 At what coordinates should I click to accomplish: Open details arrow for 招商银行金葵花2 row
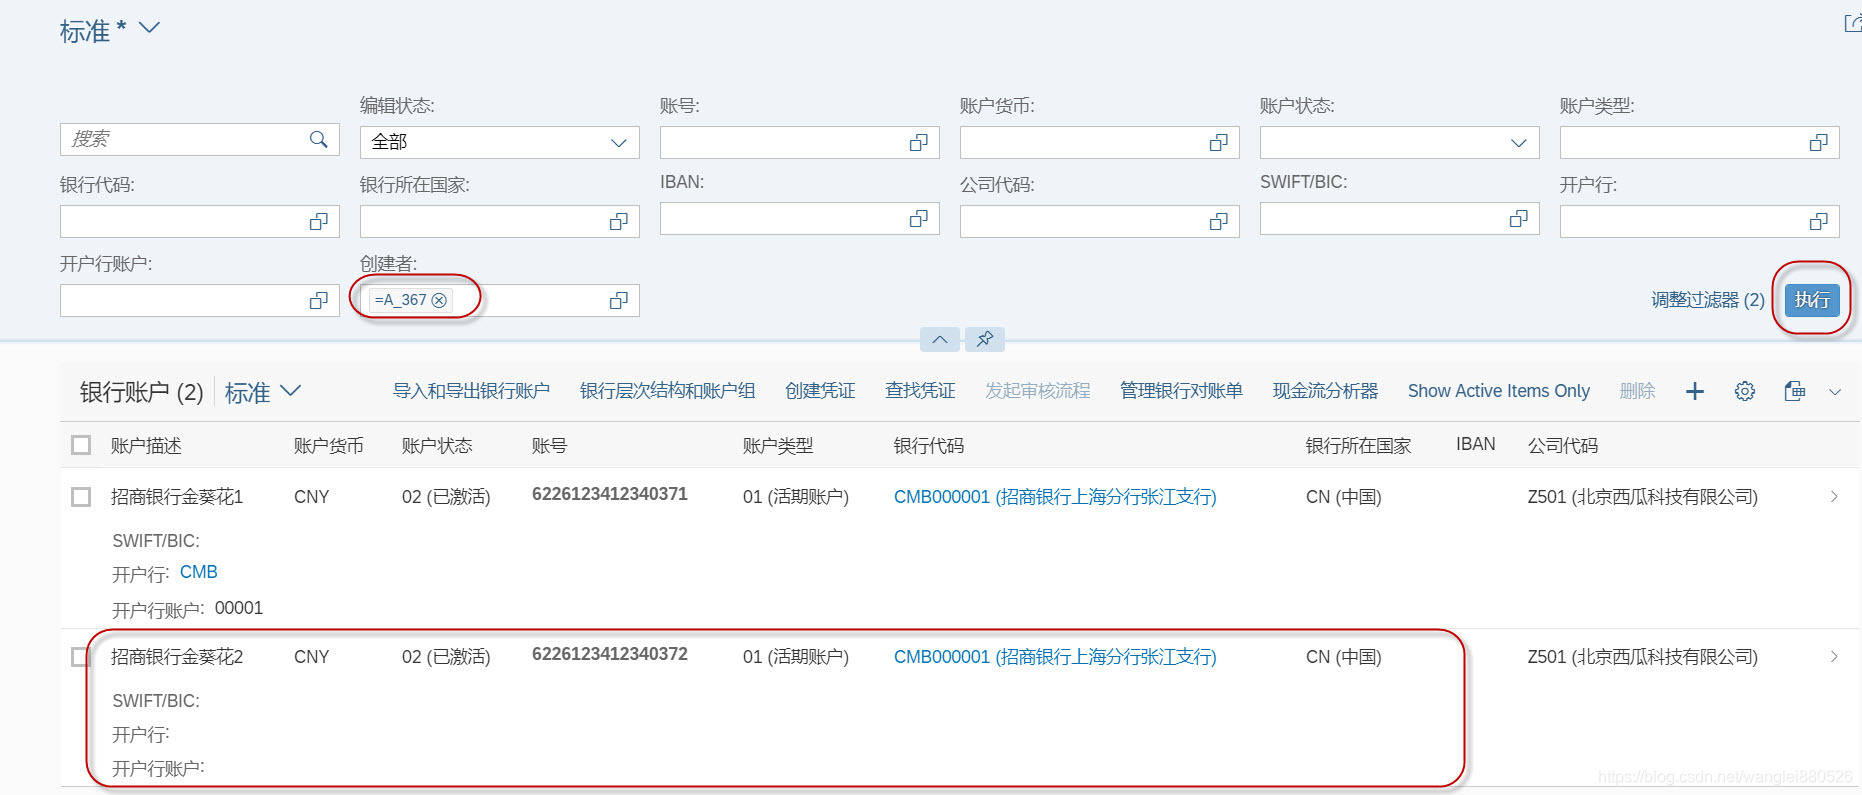coord(1834,657)
